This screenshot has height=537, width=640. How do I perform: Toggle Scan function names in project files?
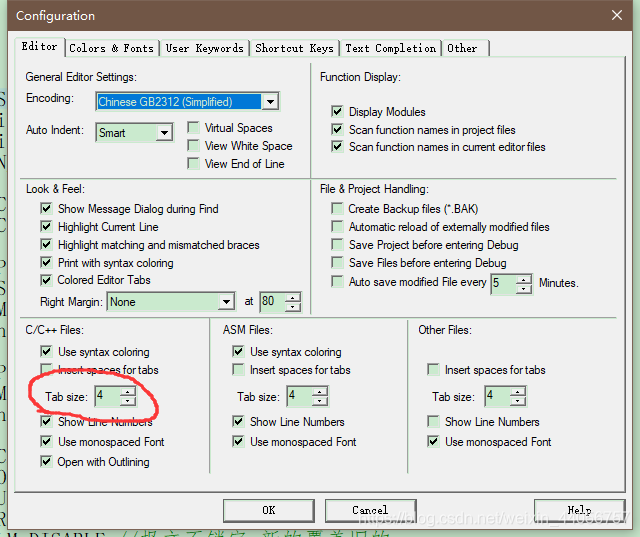coord(337,129)
